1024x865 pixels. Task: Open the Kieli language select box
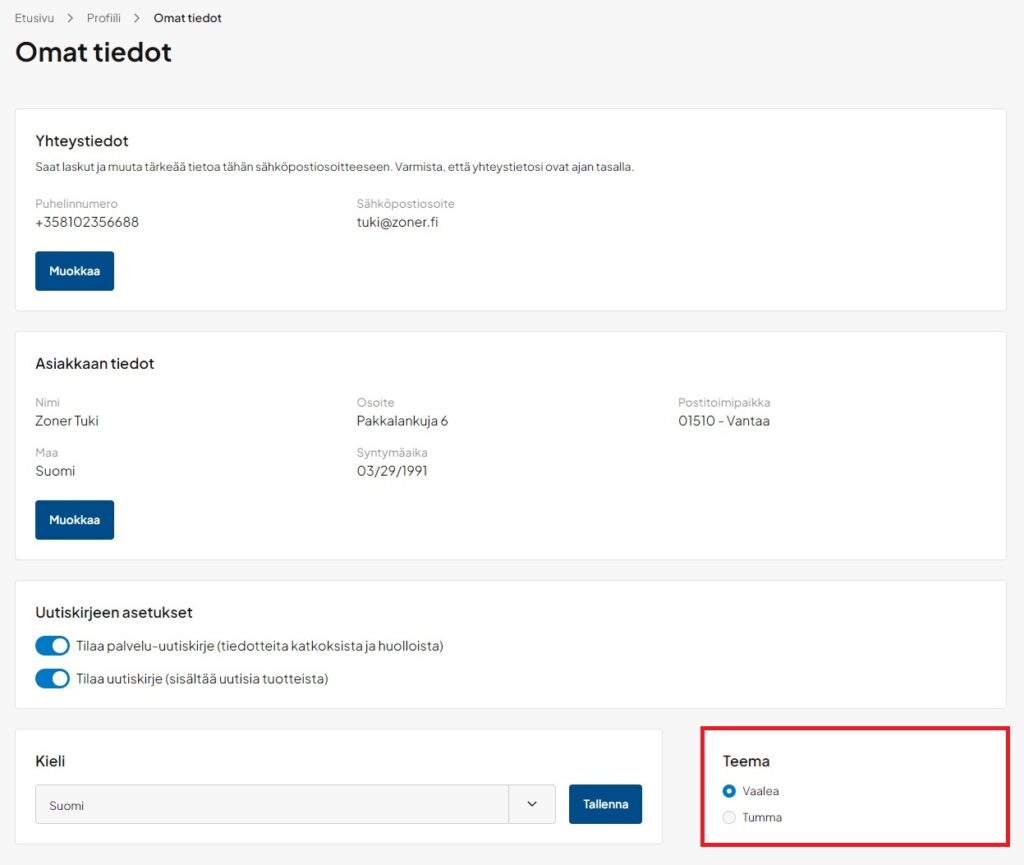pos(272,804)
